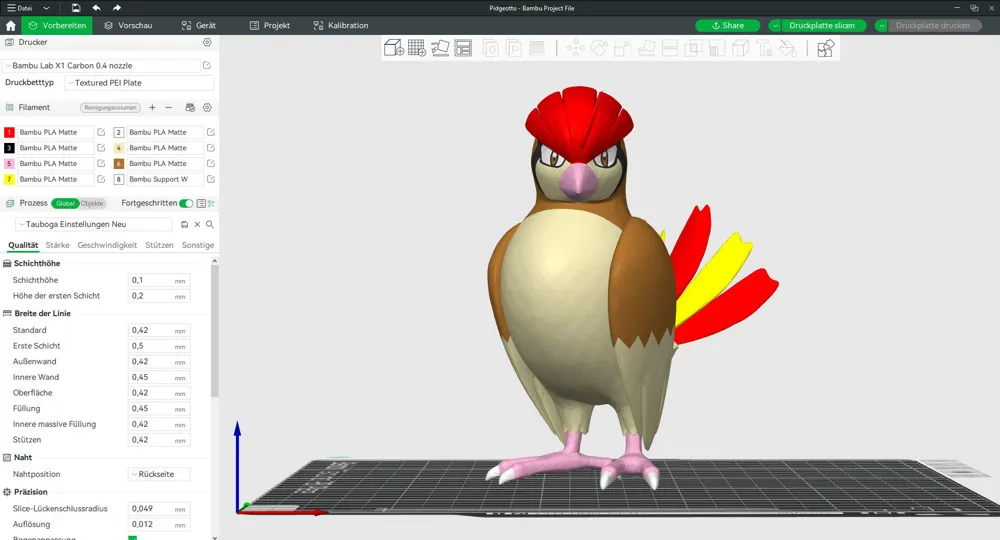Open the Druckplatte drucken dropdown arrow

tap(881, 26)
